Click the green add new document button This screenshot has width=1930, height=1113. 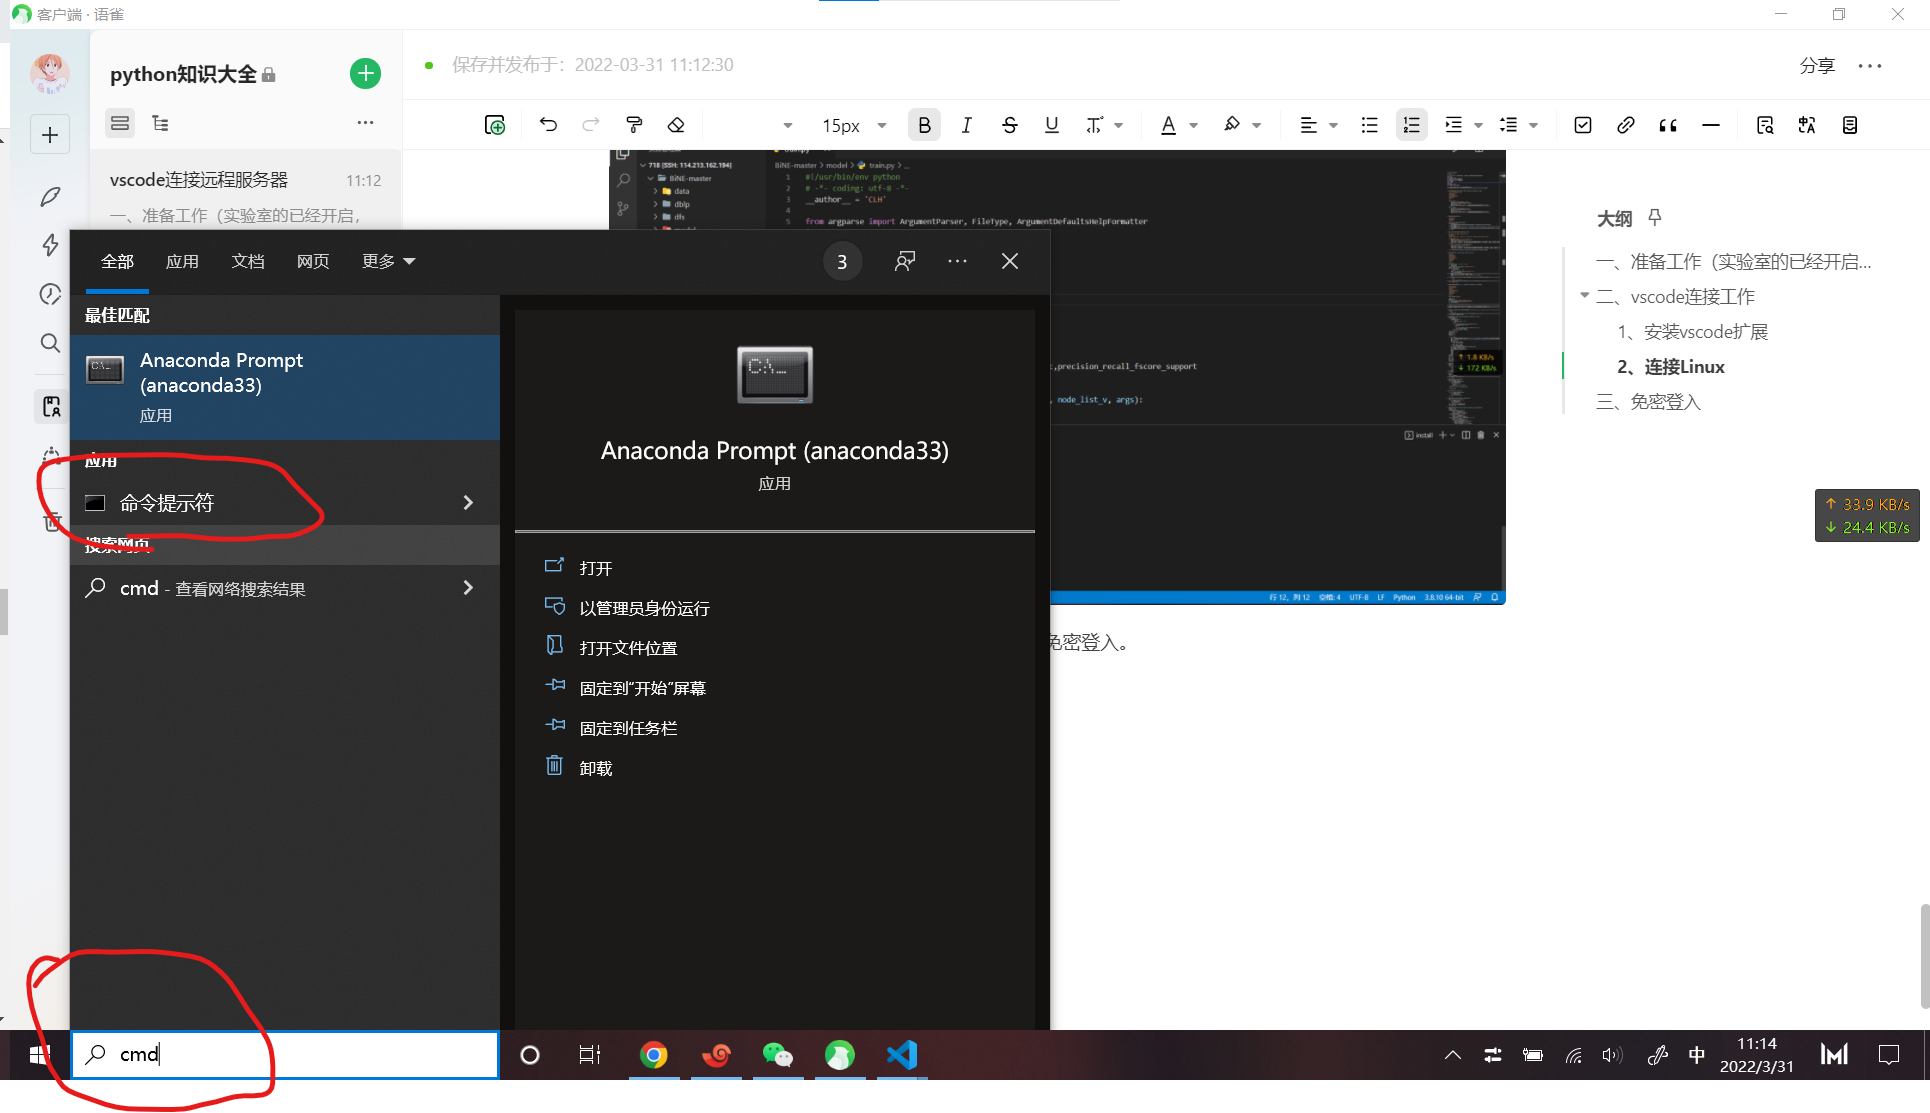pos(365,73)
